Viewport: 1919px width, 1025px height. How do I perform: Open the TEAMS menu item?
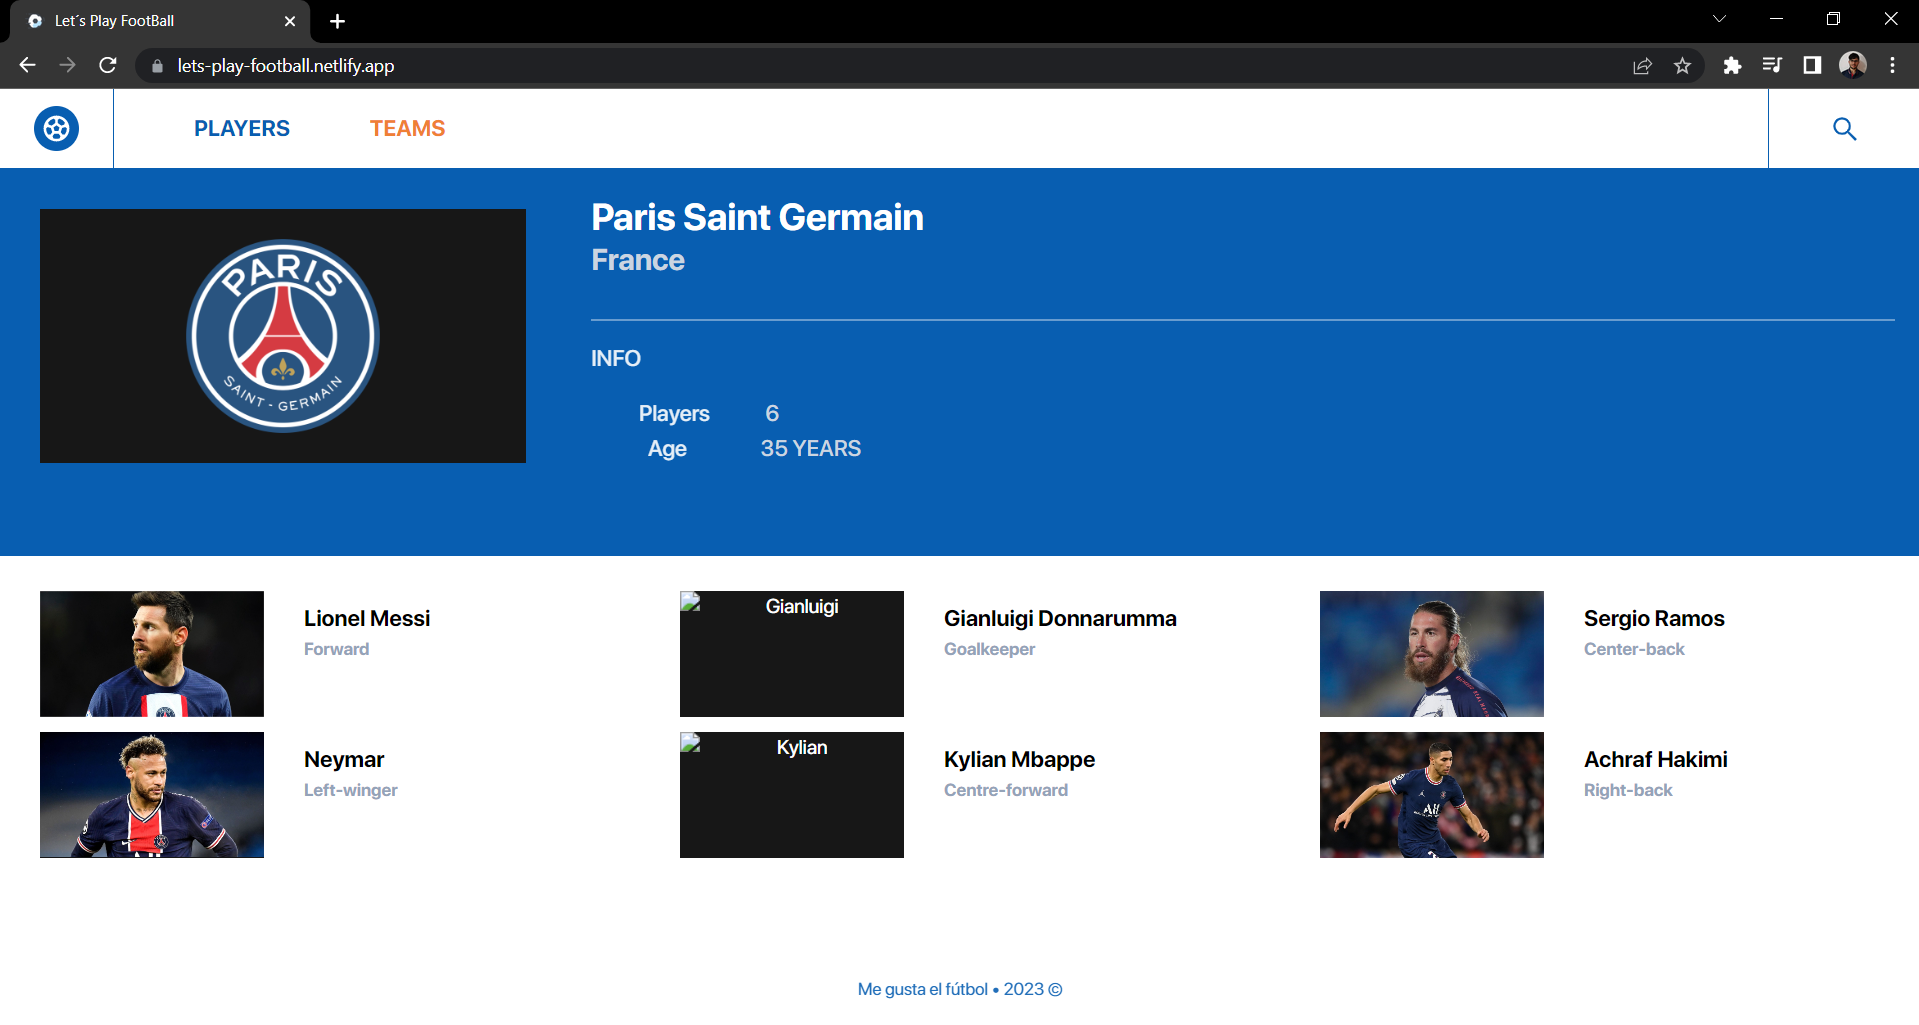point(407,129)
